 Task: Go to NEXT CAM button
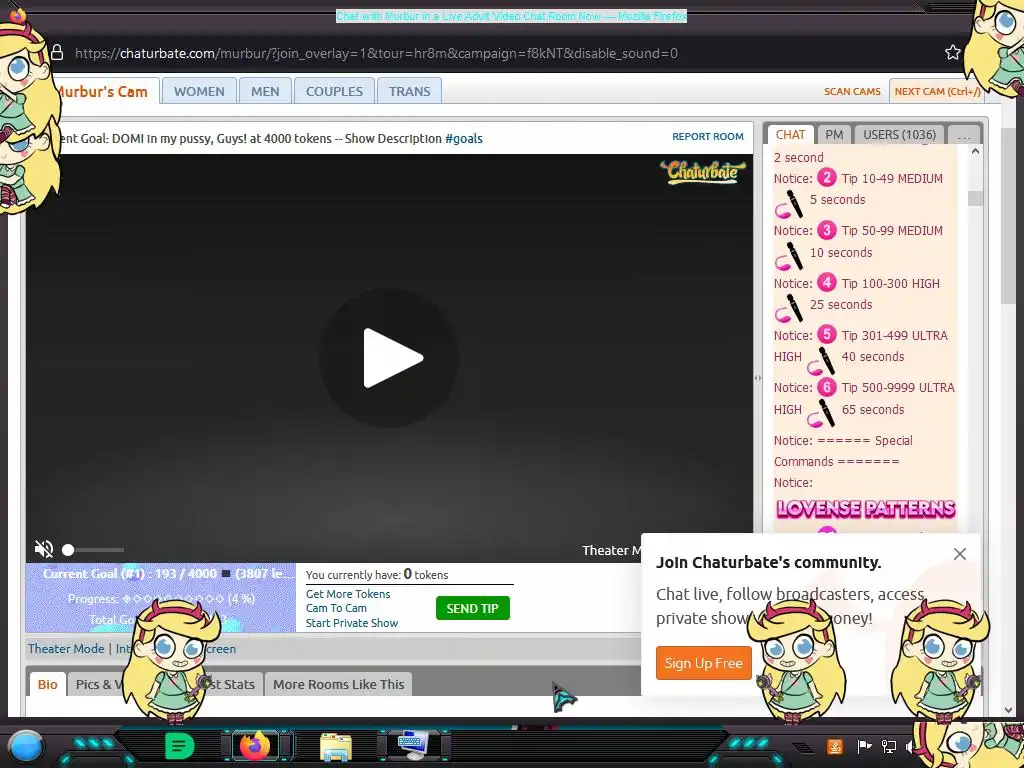(937, 91)
